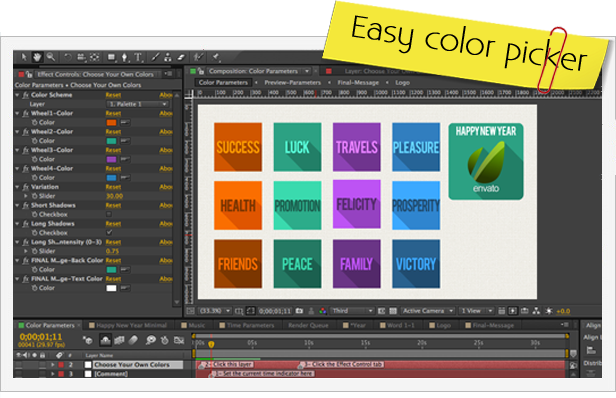The height and width of the screenshot is (398, 616).
Task: Select the Type text tool
Action: tap(138, 58)
